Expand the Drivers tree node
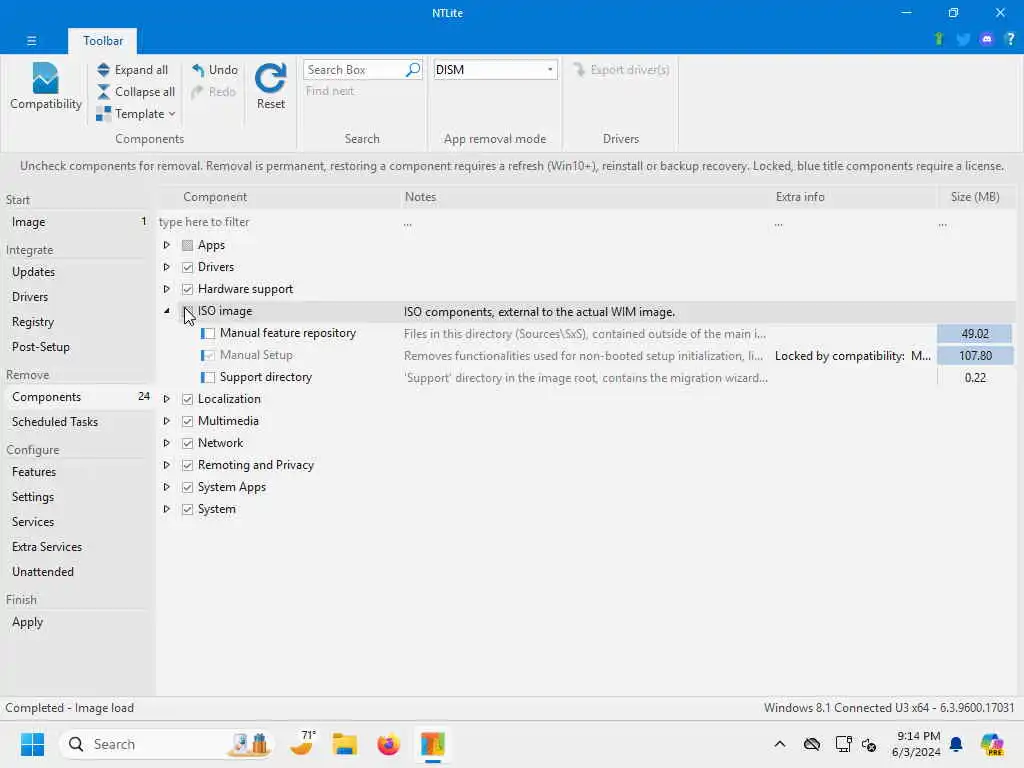 [167, 267]
